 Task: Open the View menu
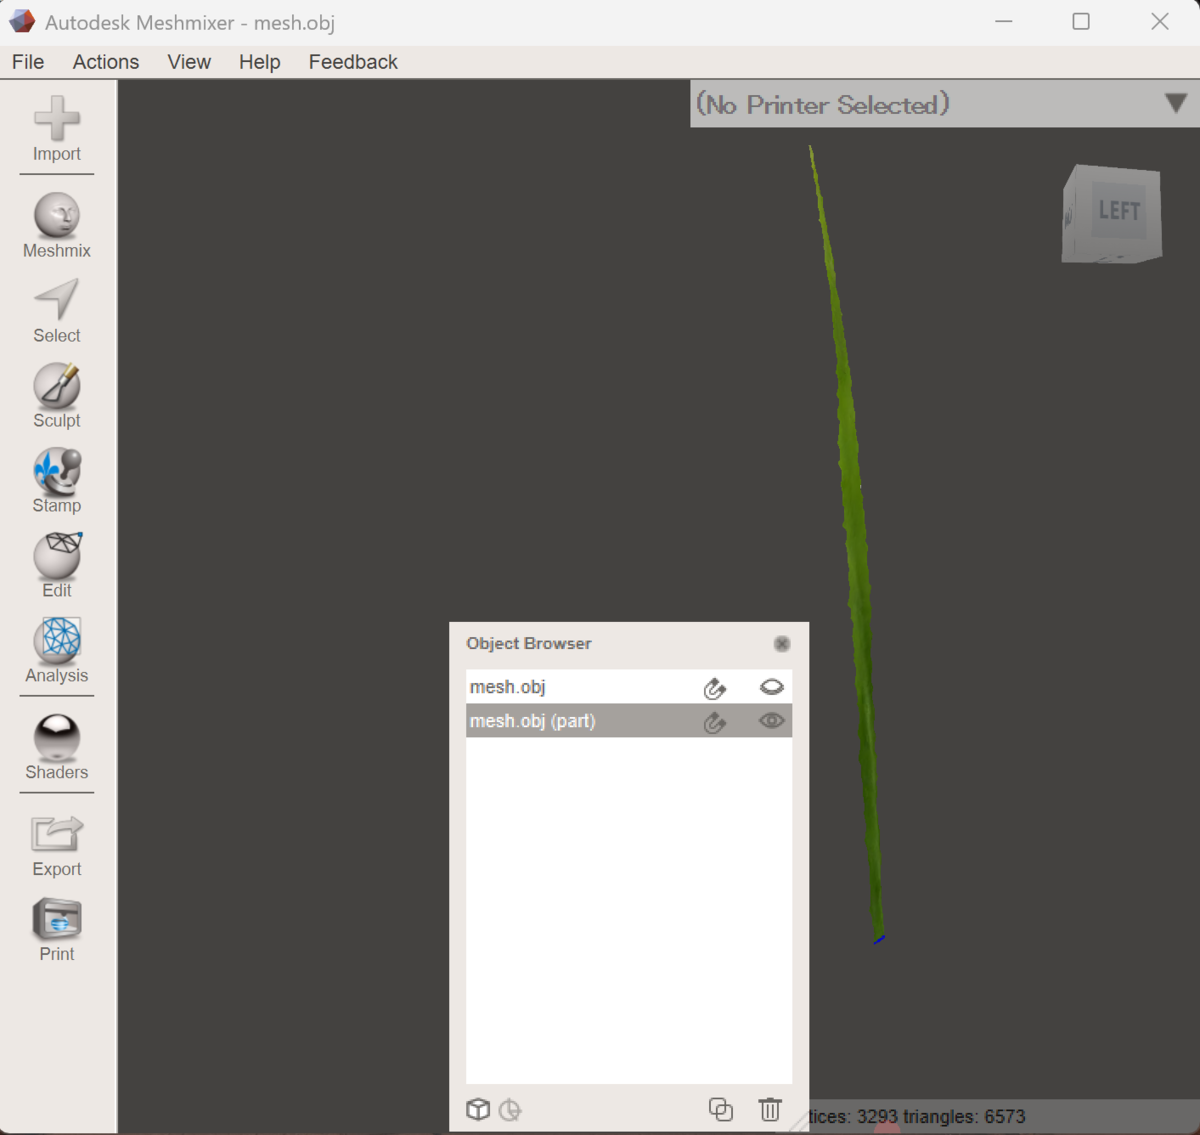click(x=189, y=62)
